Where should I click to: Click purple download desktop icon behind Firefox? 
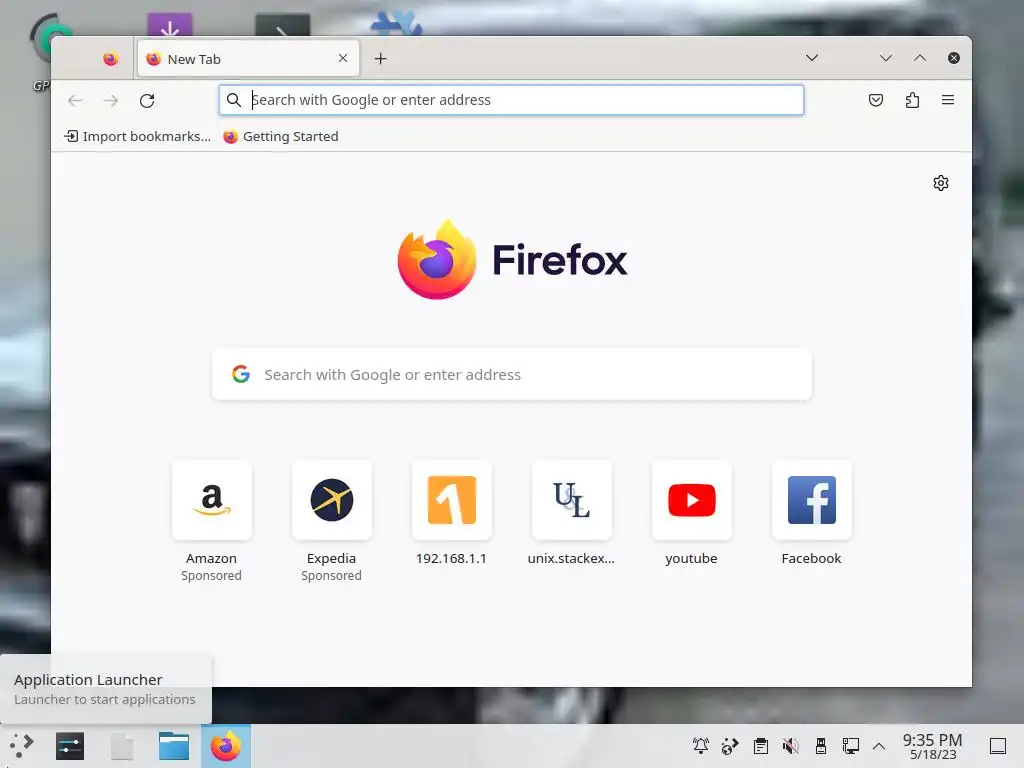(x=170, y=25)
